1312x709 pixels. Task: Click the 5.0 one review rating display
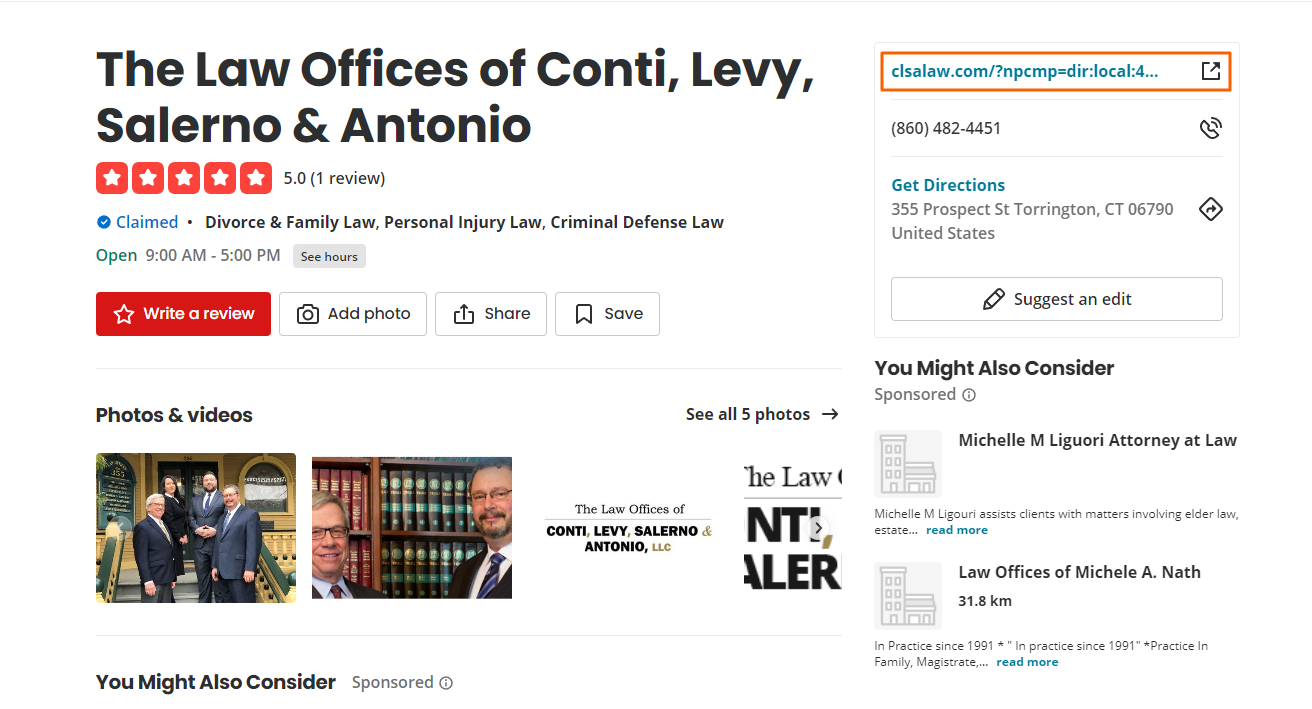click(334, 177)
